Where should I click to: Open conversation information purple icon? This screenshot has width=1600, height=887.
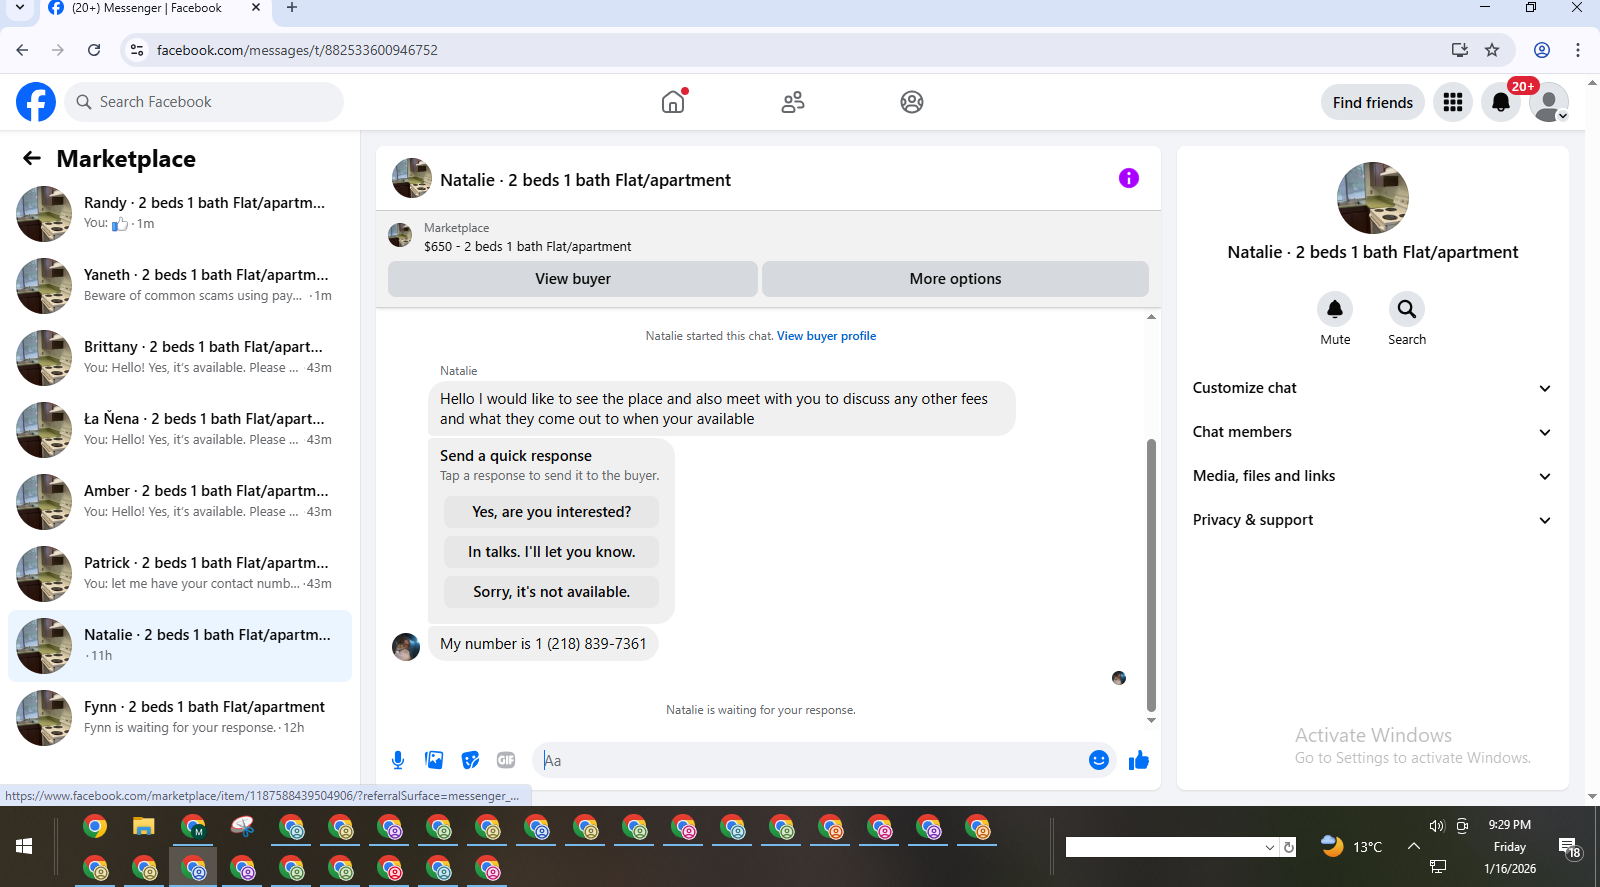(1129, 178)
